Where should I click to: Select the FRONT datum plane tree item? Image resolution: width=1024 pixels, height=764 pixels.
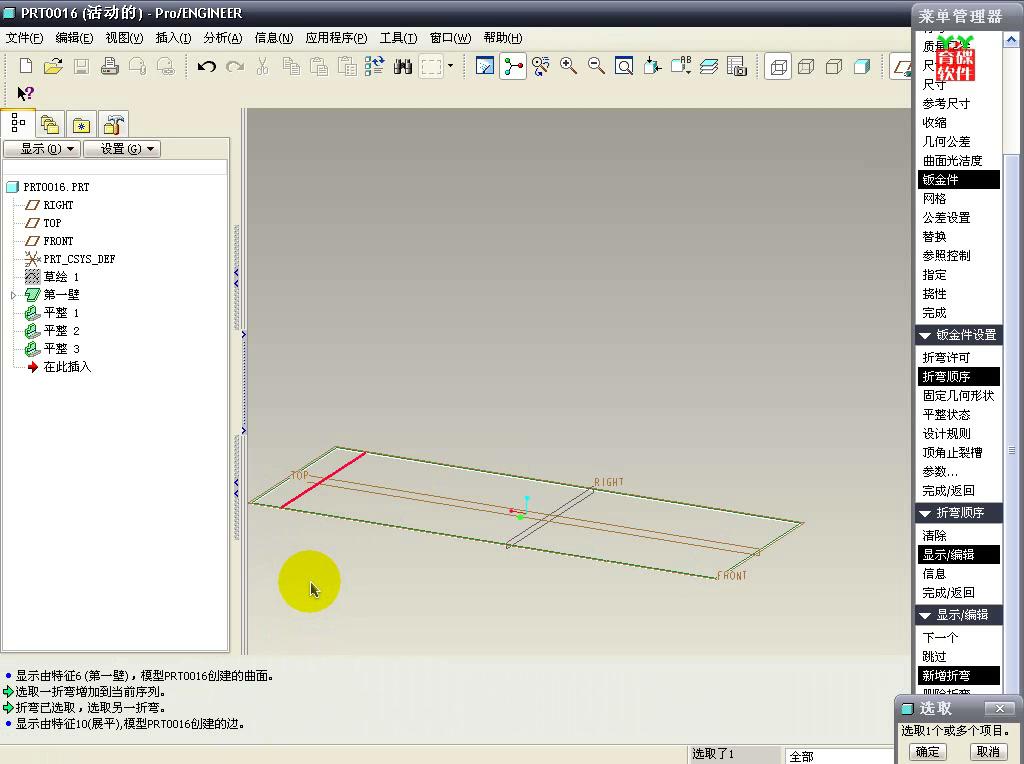(x=57, y=241)
